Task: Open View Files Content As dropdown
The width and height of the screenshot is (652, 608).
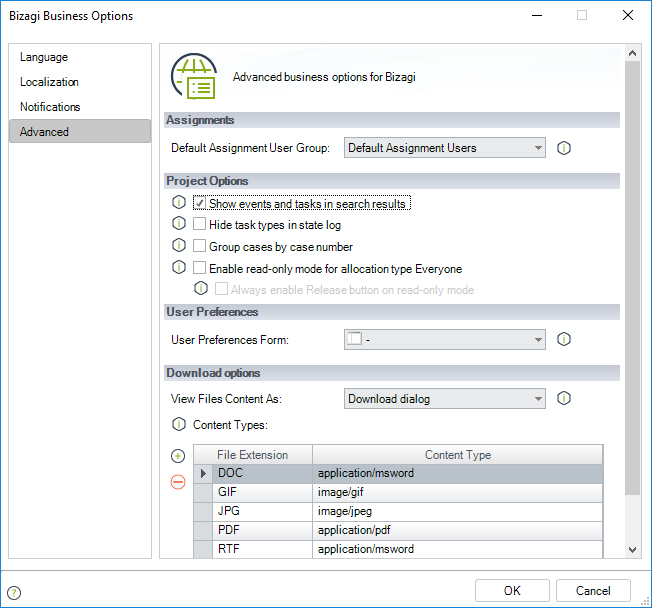Action: (445, 399)
